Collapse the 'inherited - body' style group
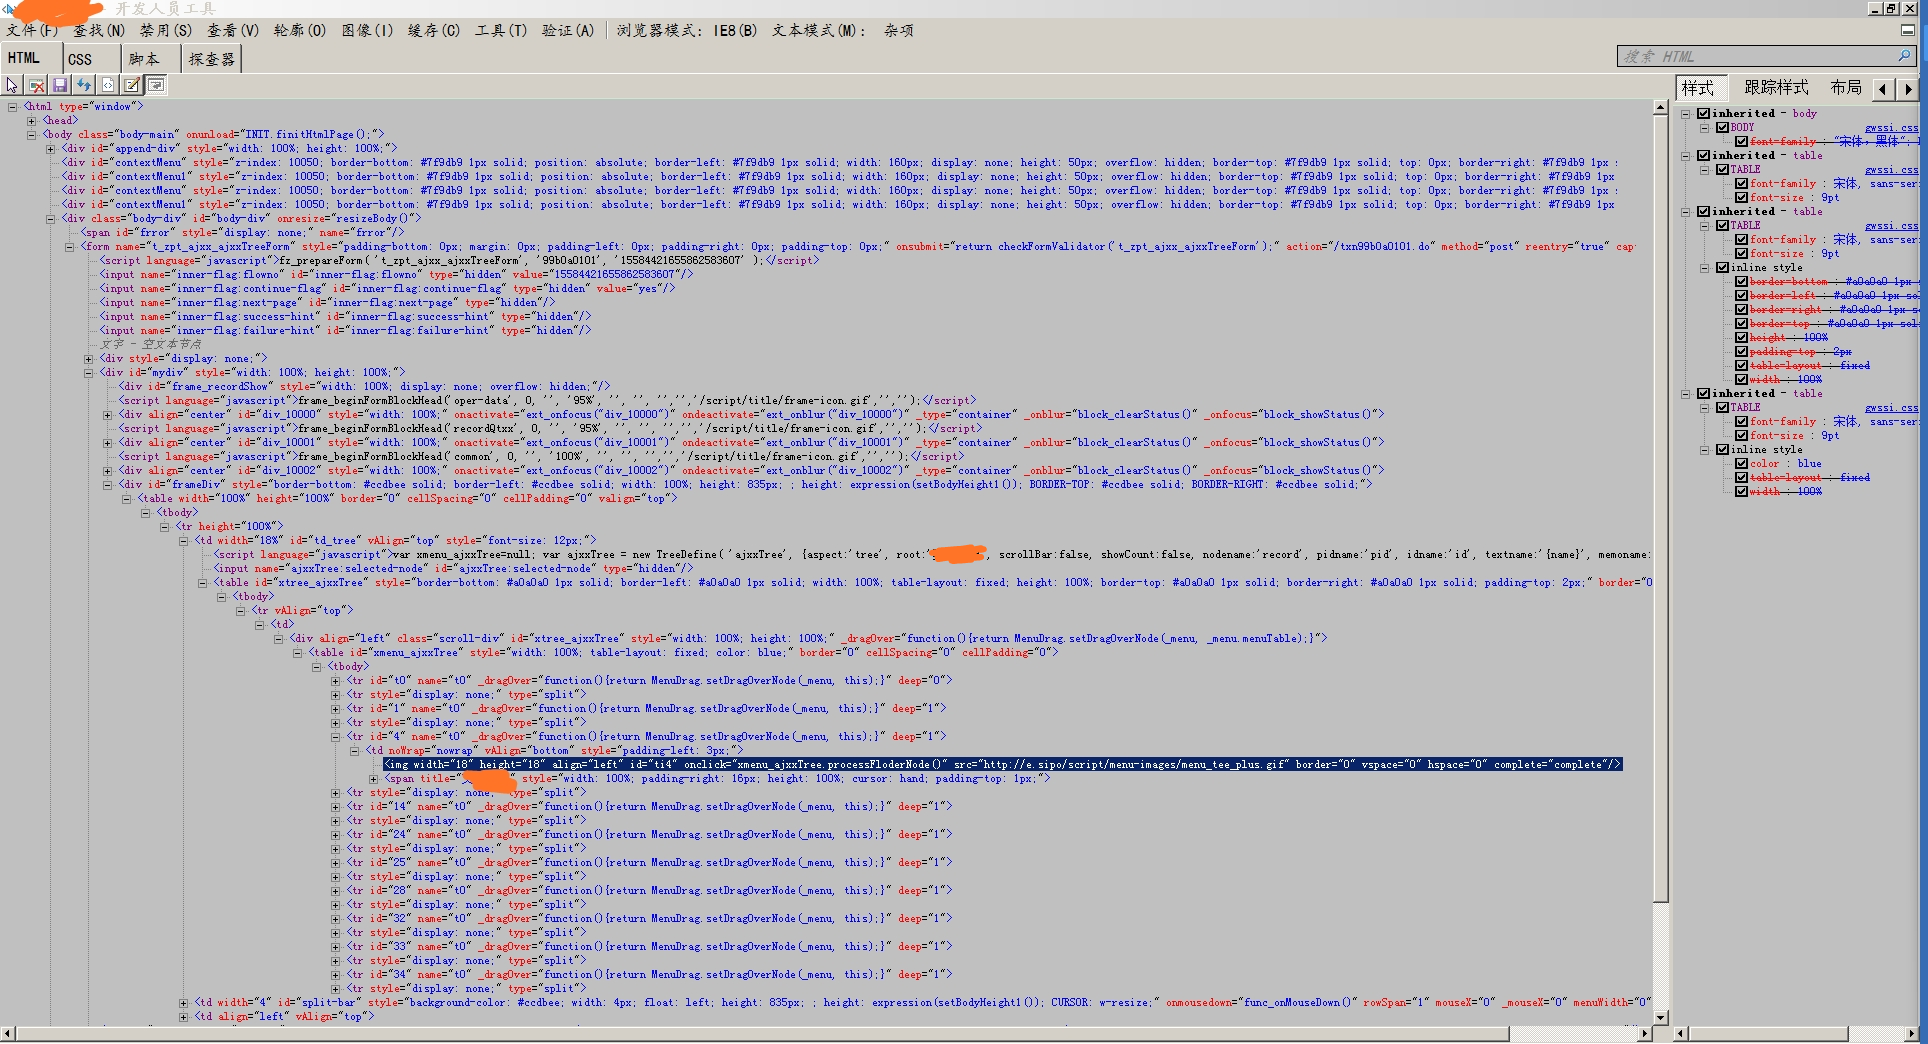This screenshot has width=1928, height=1044. 1686,113
